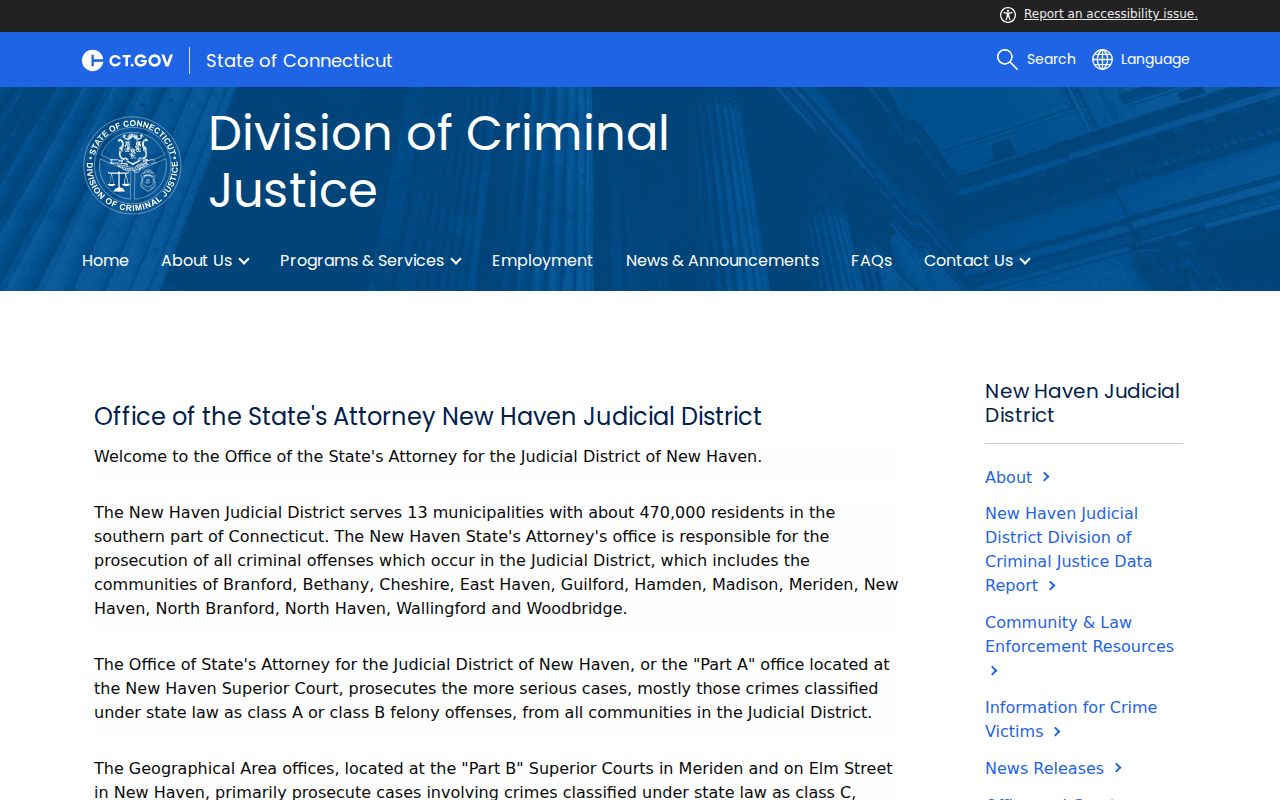Viewport: 1280px width, 800px height.
Task: Open the News Releases sidebar link
Action: pyautogui.click(x=1044, y=768)
